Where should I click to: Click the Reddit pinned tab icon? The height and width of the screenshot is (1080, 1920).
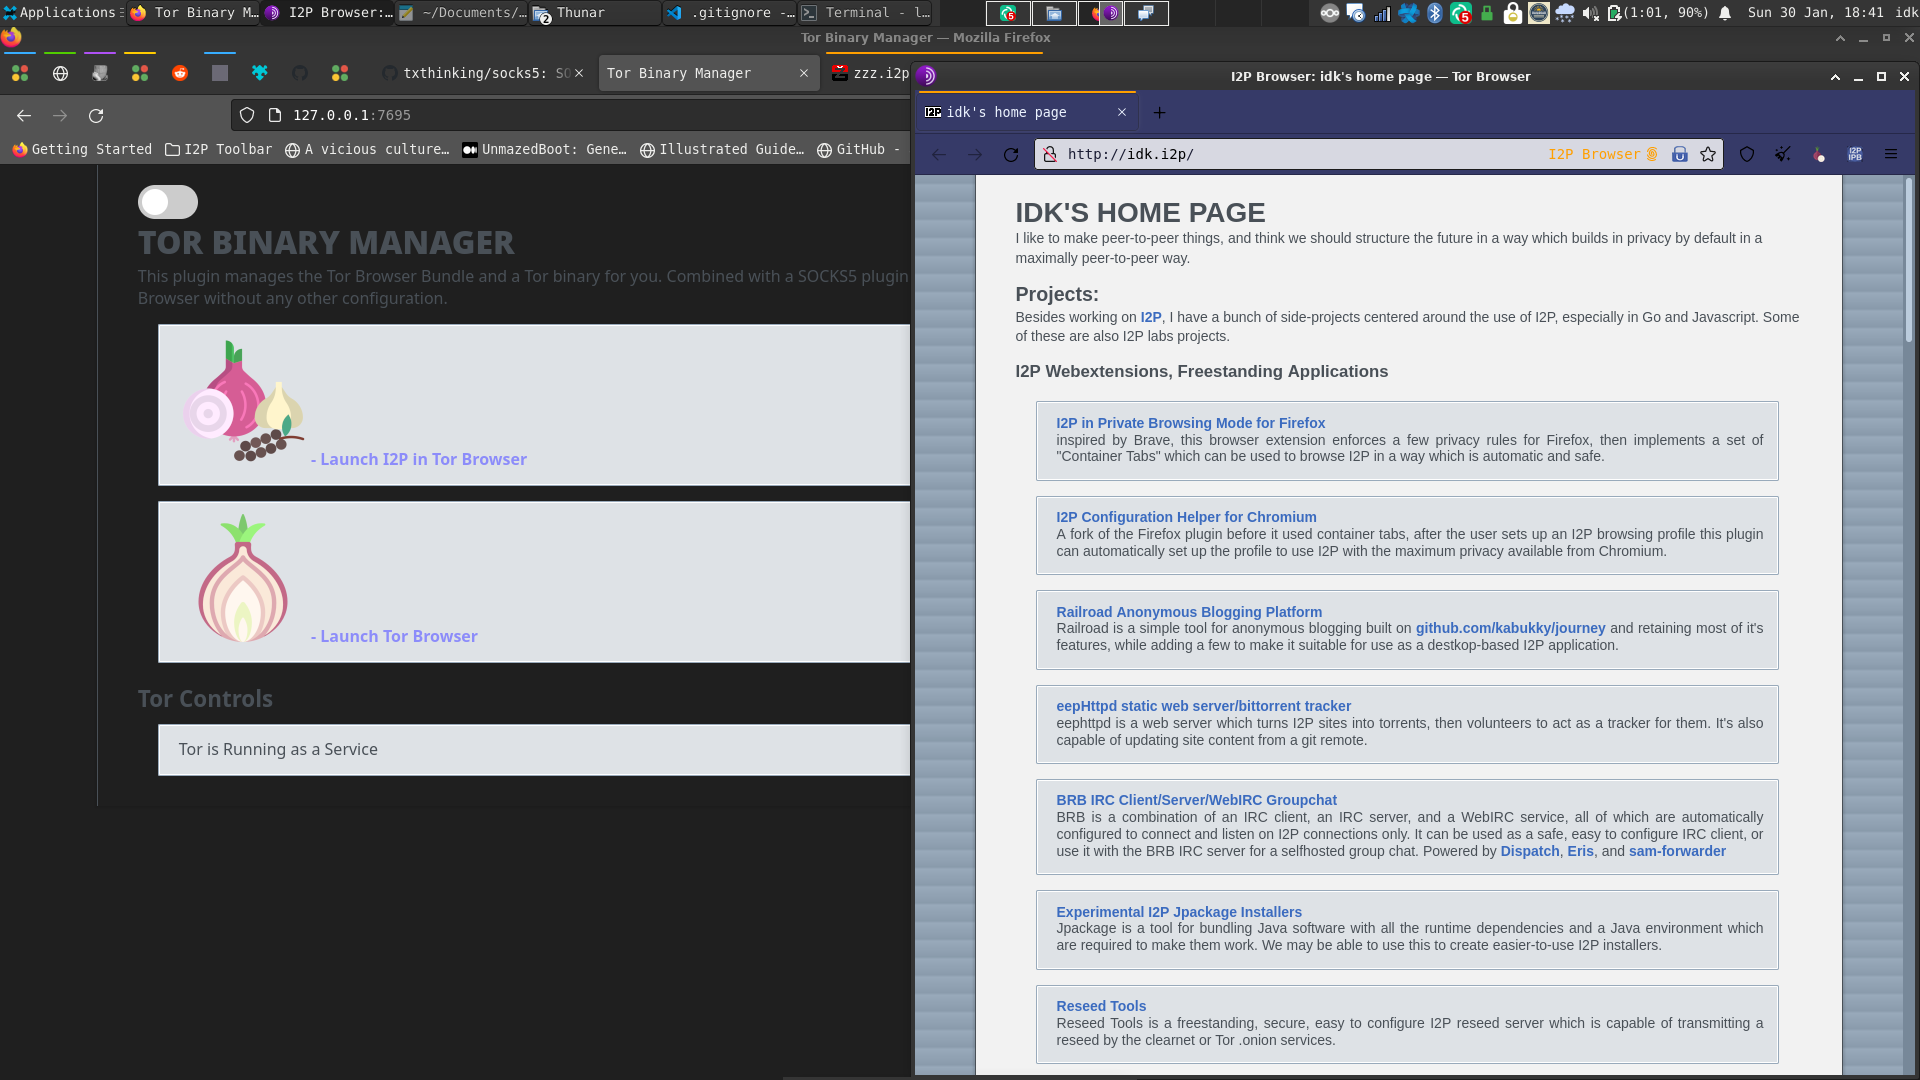180,73
